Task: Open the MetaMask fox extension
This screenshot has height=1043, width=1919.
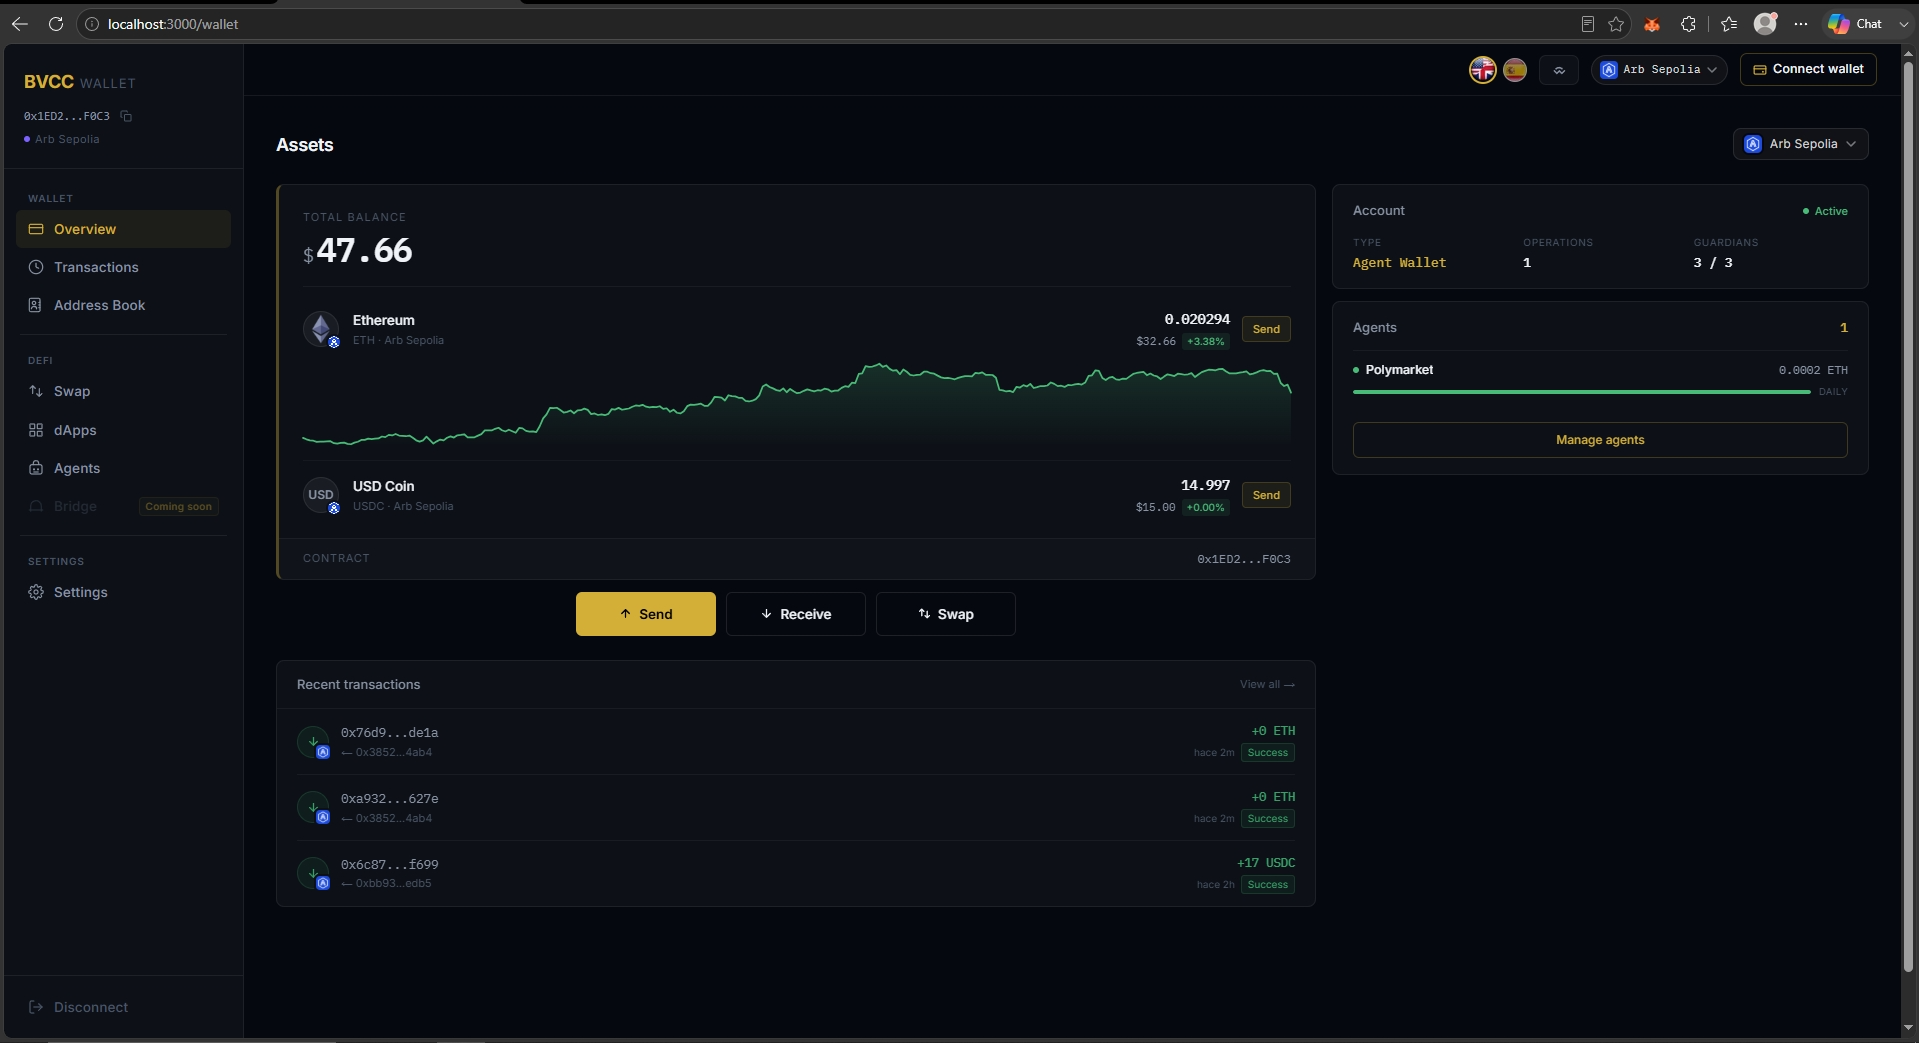Action: point(1652,24)
